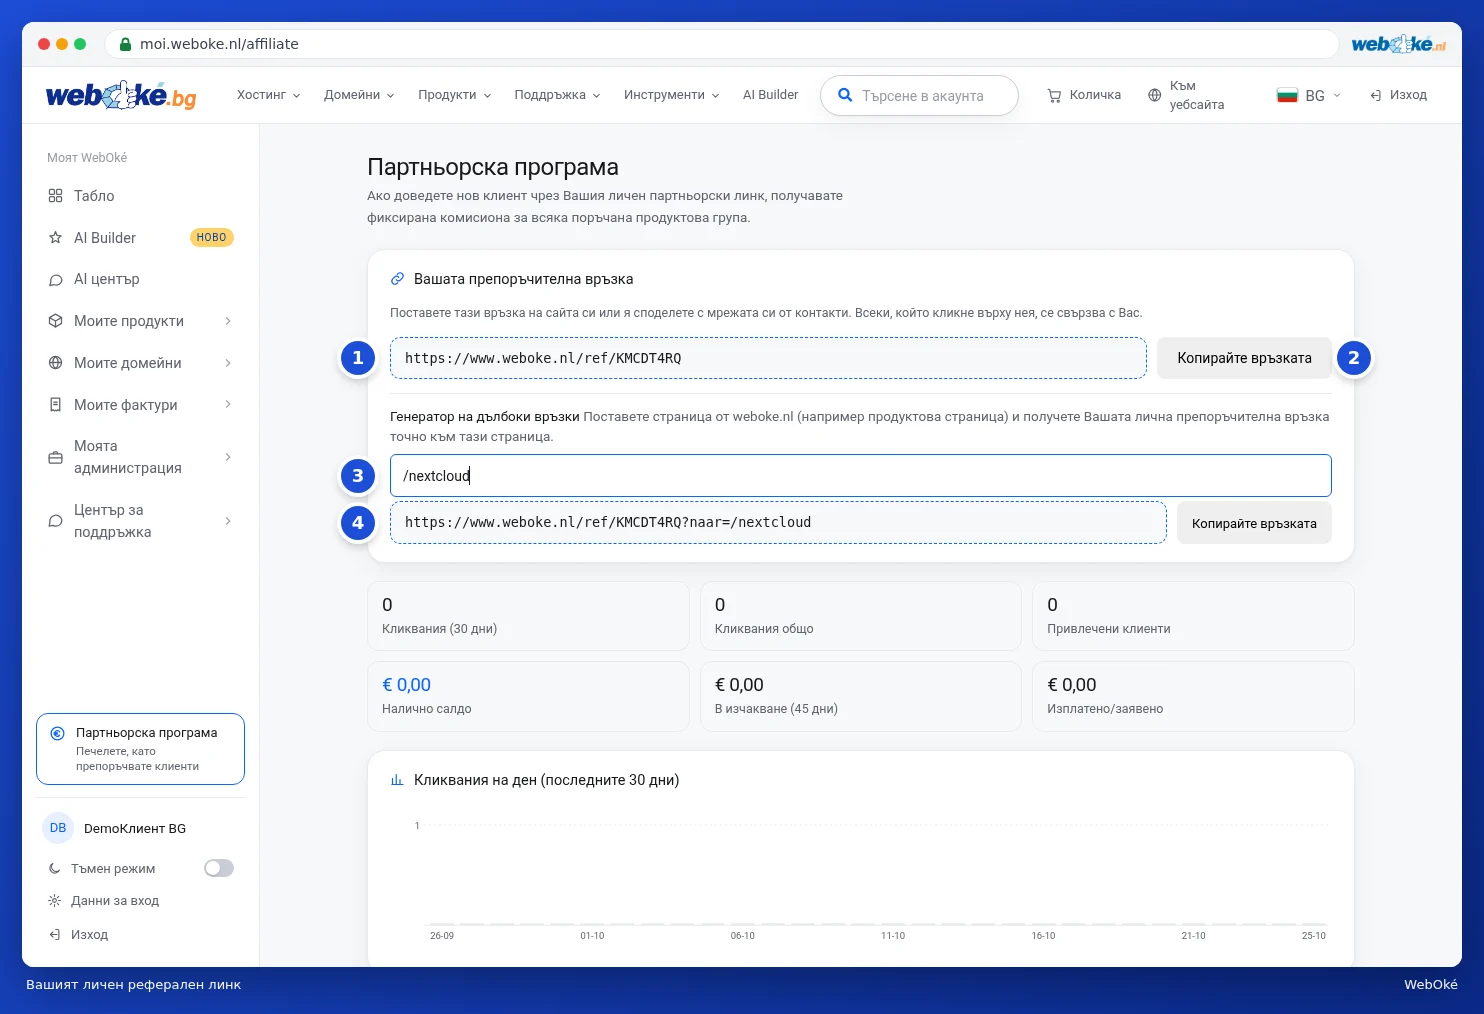
Task: Click the Моята администрация briefcase icon
Action: click(x=56, y=458)
